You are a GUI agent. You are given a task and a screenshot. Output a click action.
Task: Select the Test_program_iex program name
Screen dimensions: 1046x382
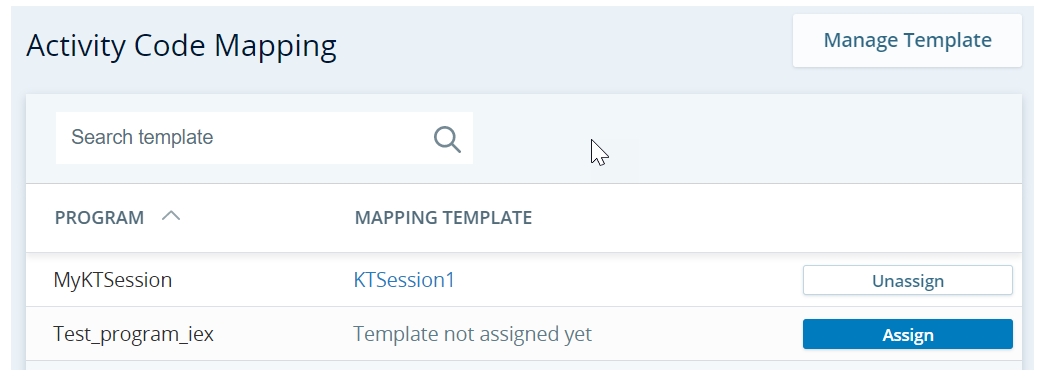[x=133, y=334]
